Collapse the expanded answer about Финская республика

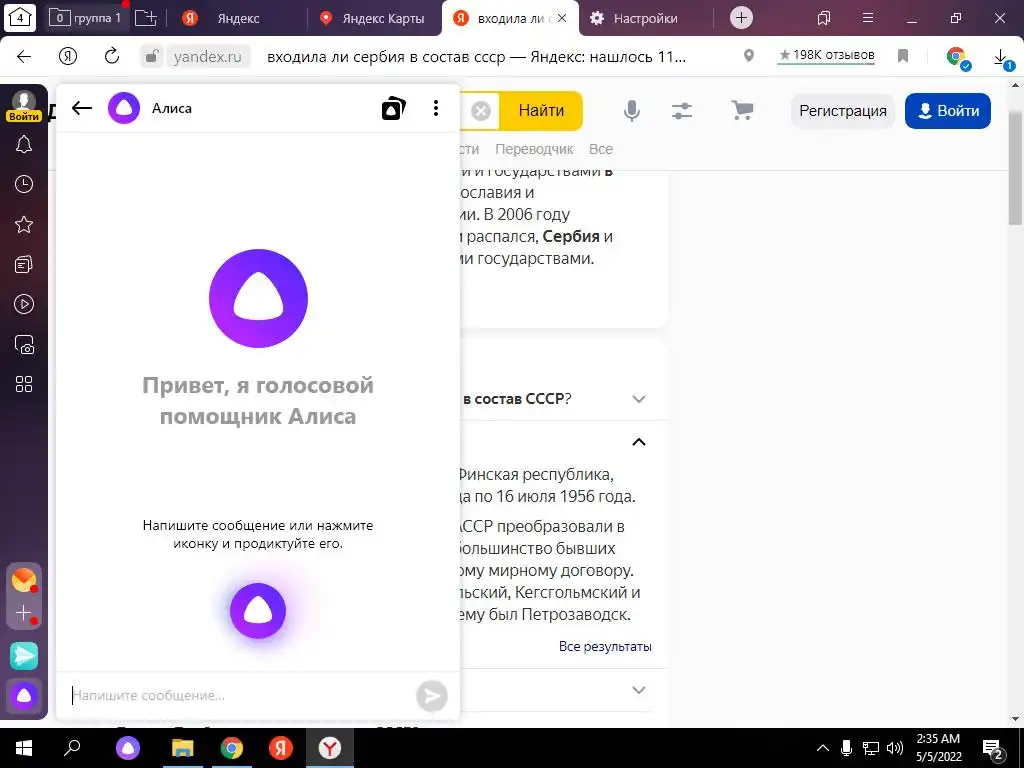pyautogui.click(x=639, y=442)
